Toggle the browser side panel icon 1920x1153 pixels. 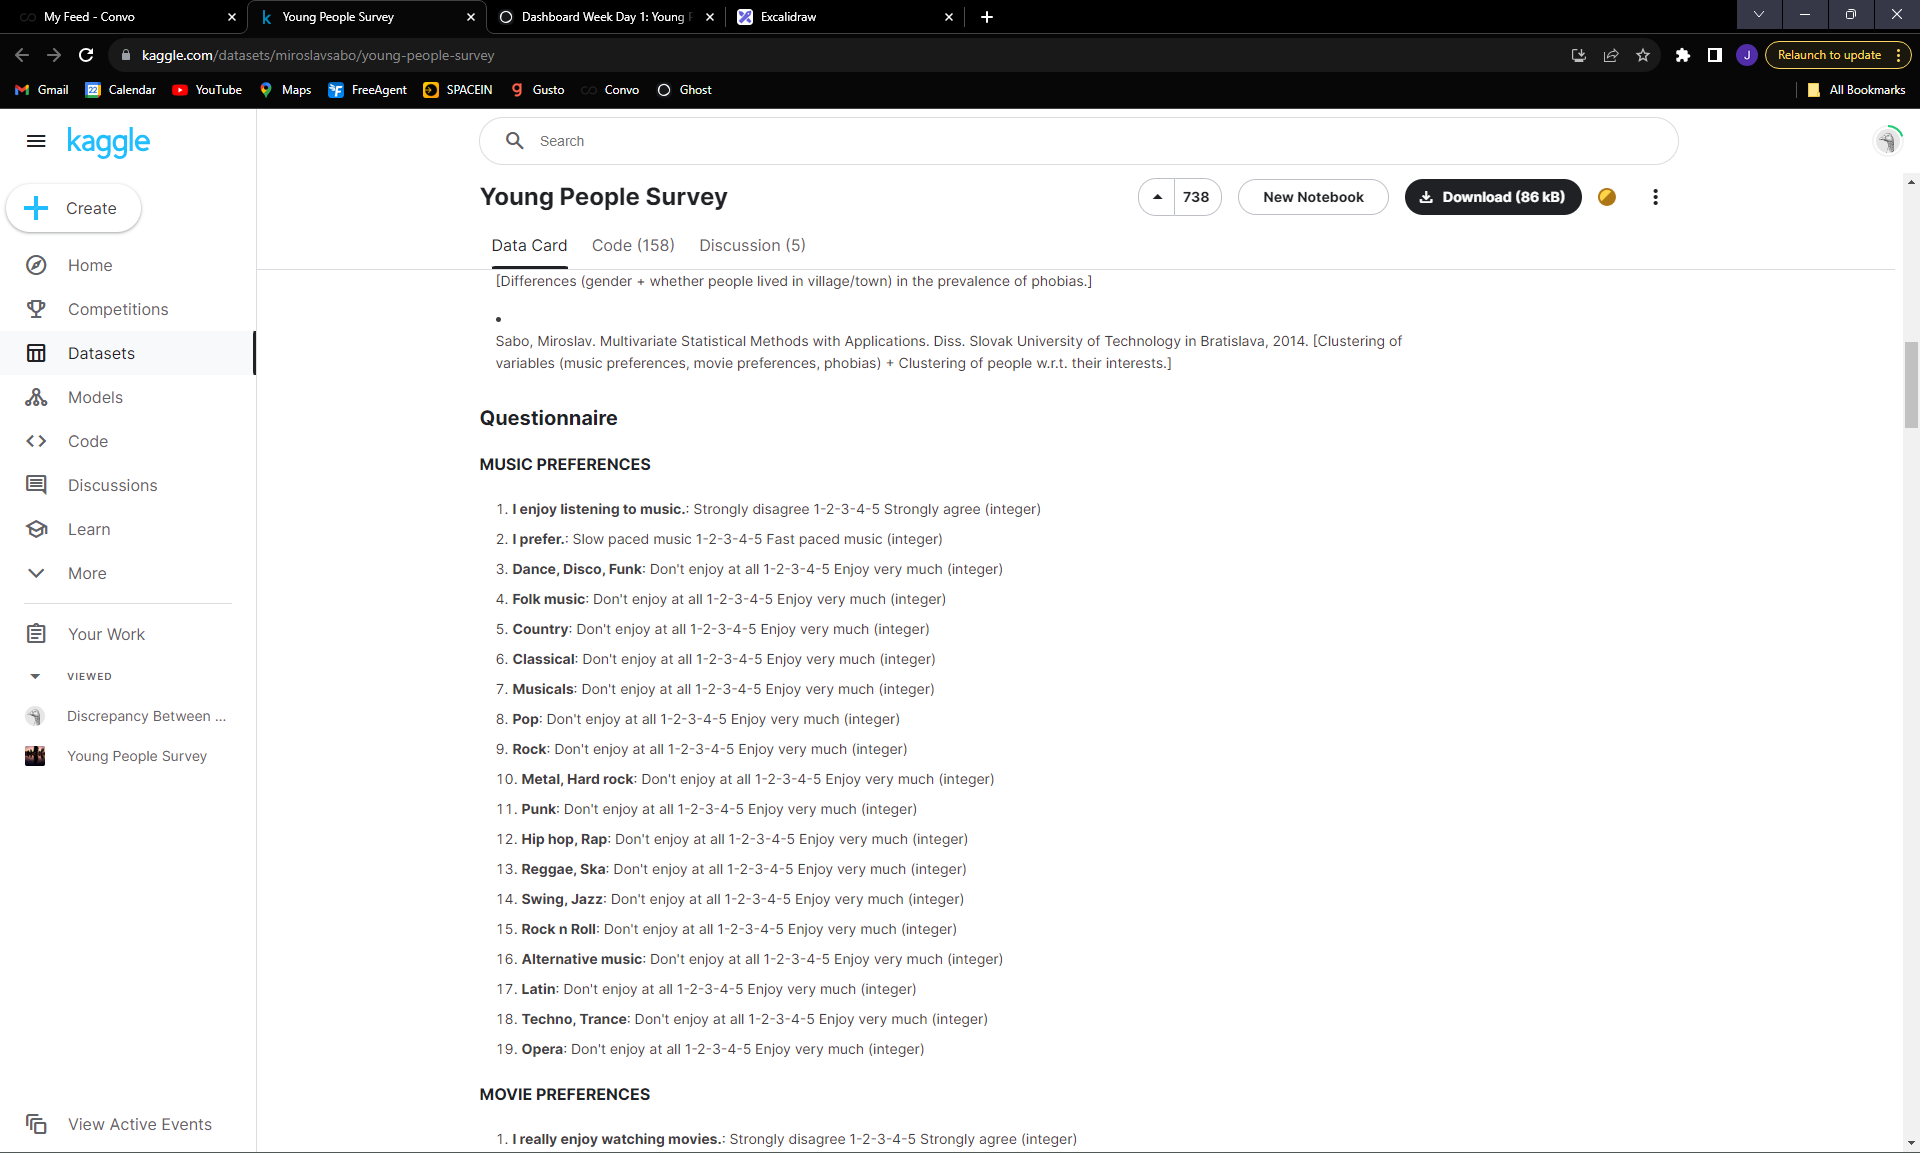pyautogui.click(x=1715, y=55)
